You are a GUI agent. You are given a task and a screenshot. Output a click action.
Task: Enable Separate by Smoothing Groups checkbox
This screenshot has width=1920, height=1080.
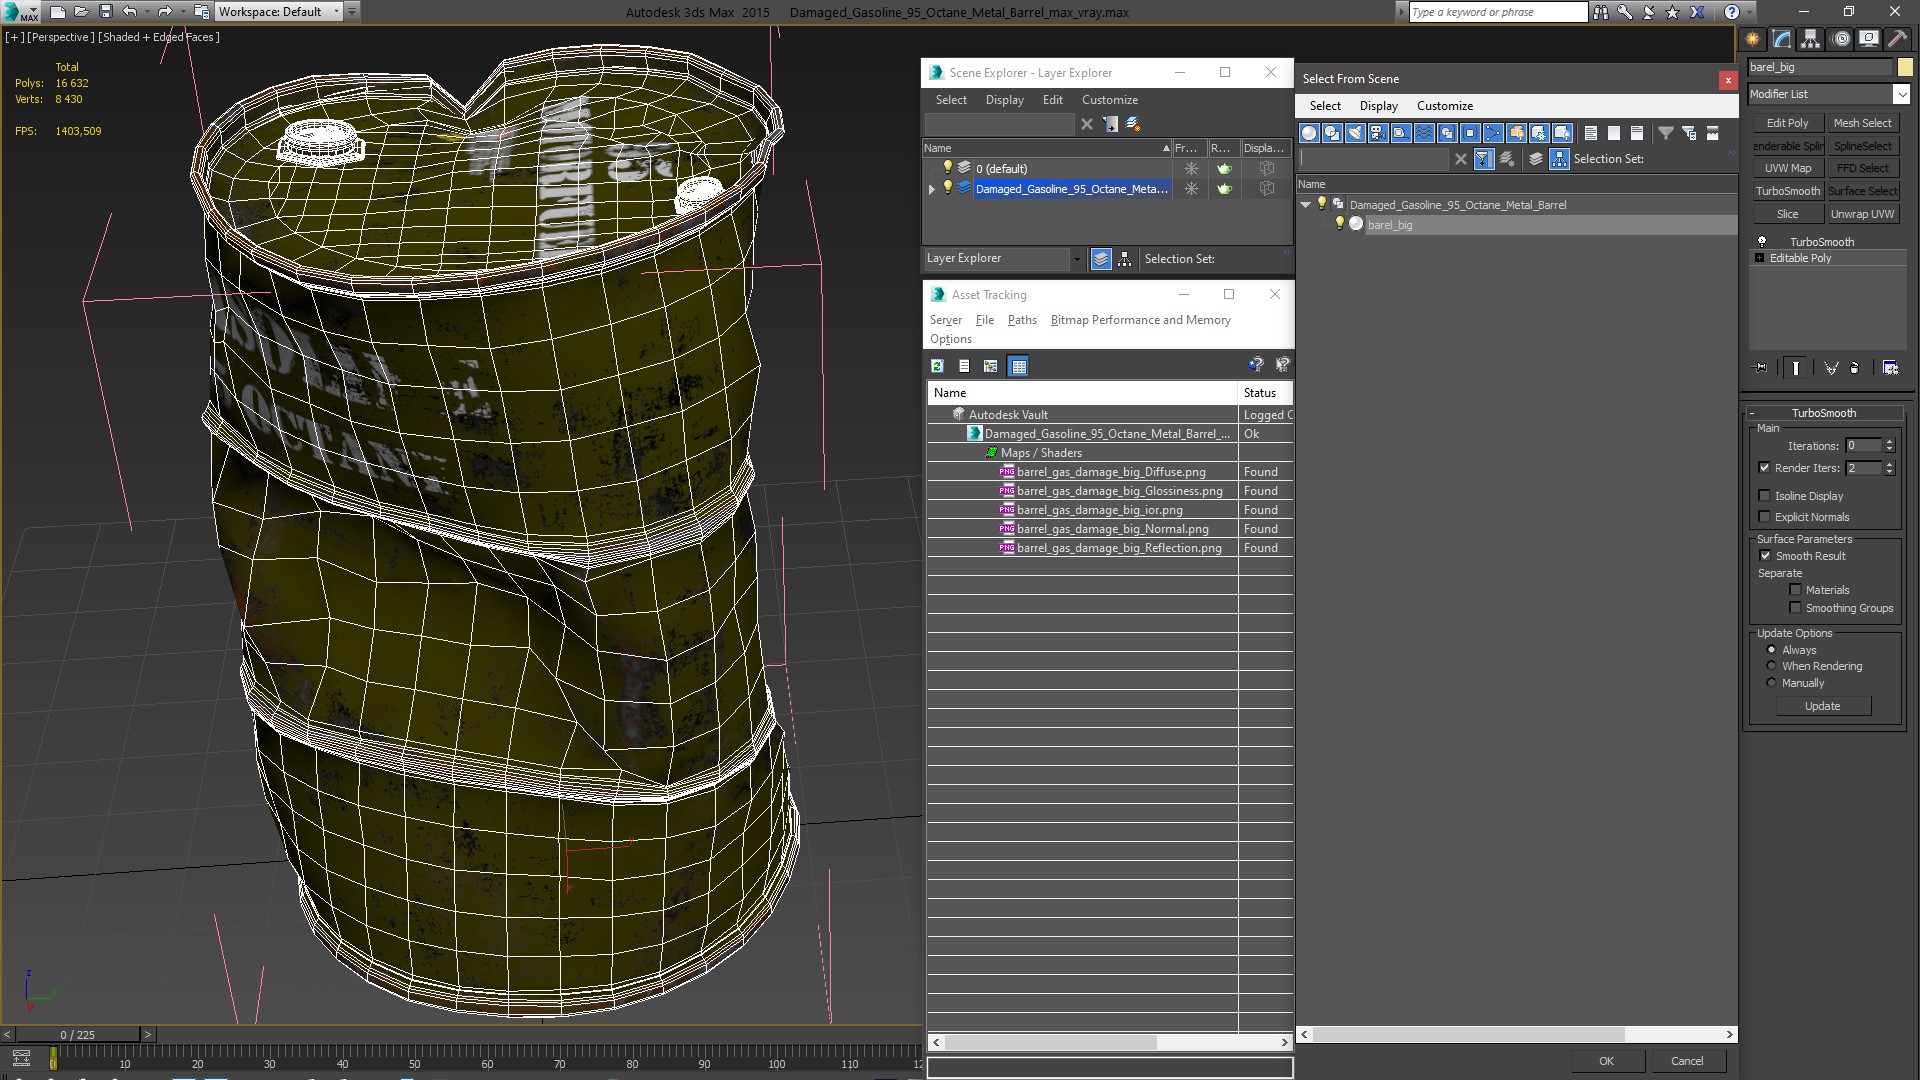1795,608
